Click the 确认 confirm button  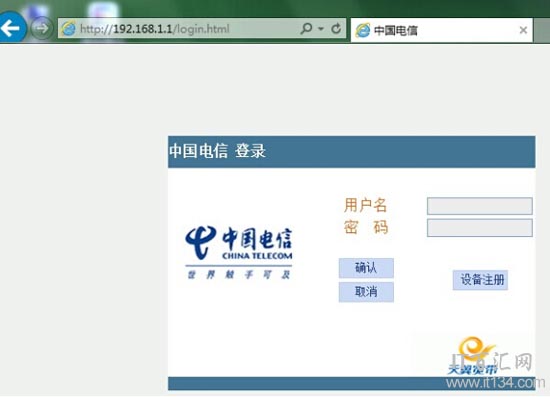366,268
